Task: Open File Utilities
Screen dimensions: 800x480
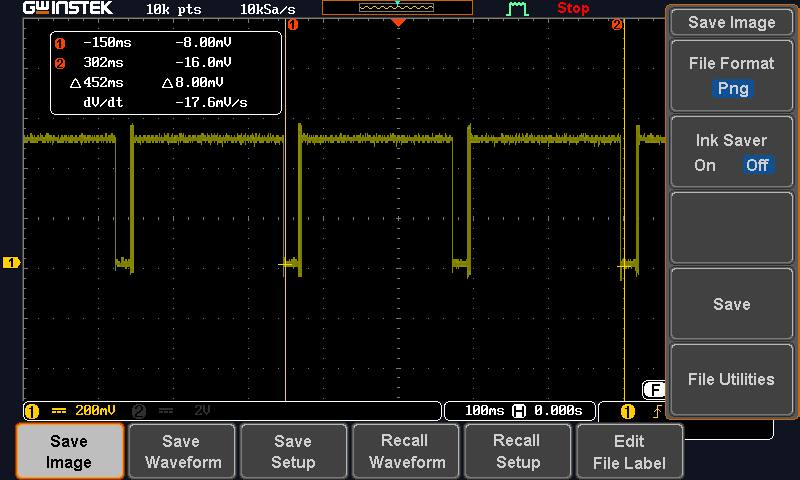Action: tap(732, 380)
